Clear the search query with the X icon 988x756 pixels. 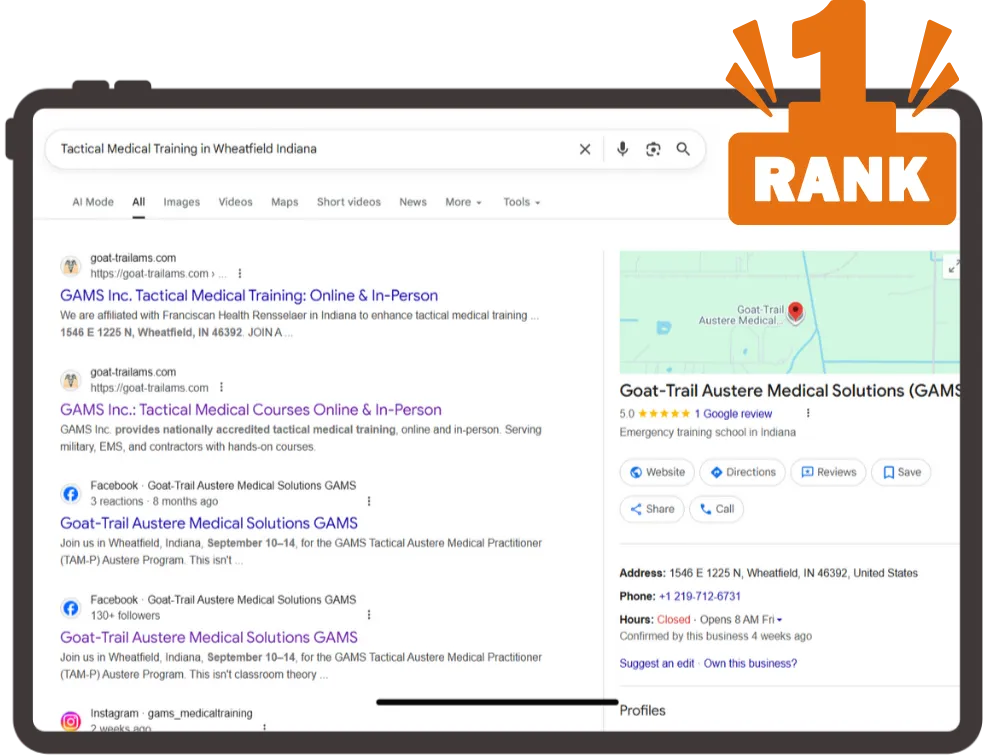(585, 149)
